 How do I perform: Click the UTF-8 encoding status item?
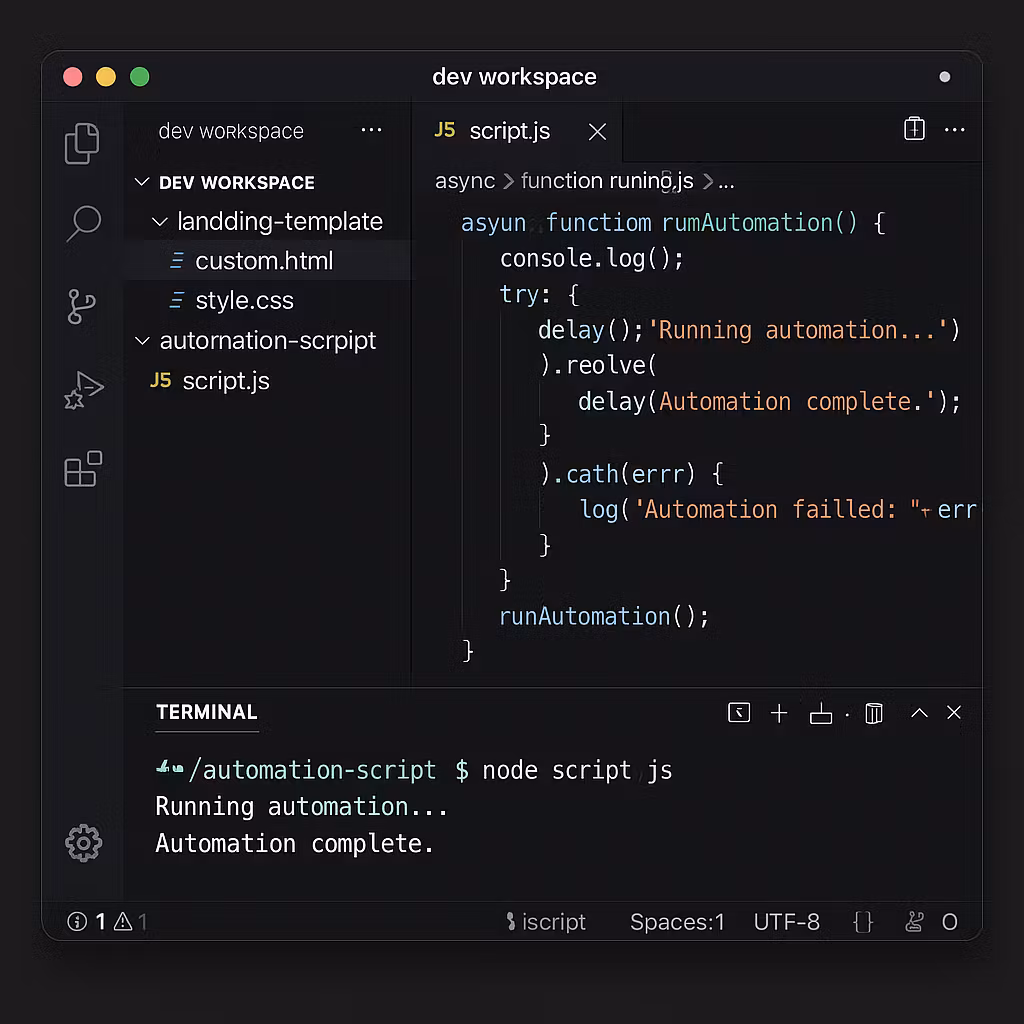coord(786,922)
